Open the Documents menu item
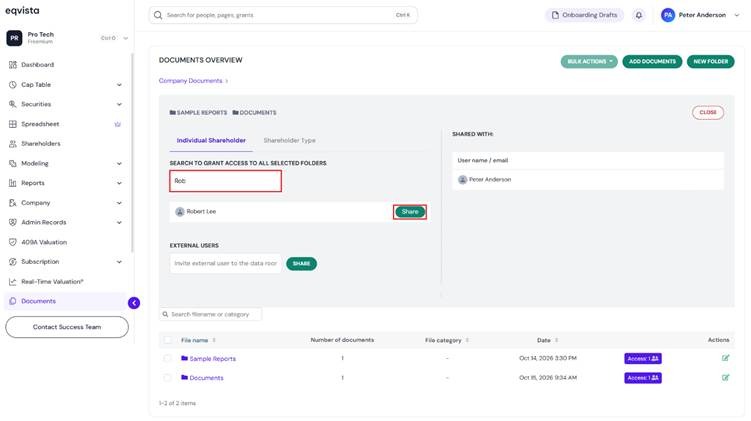 point(38,301)
